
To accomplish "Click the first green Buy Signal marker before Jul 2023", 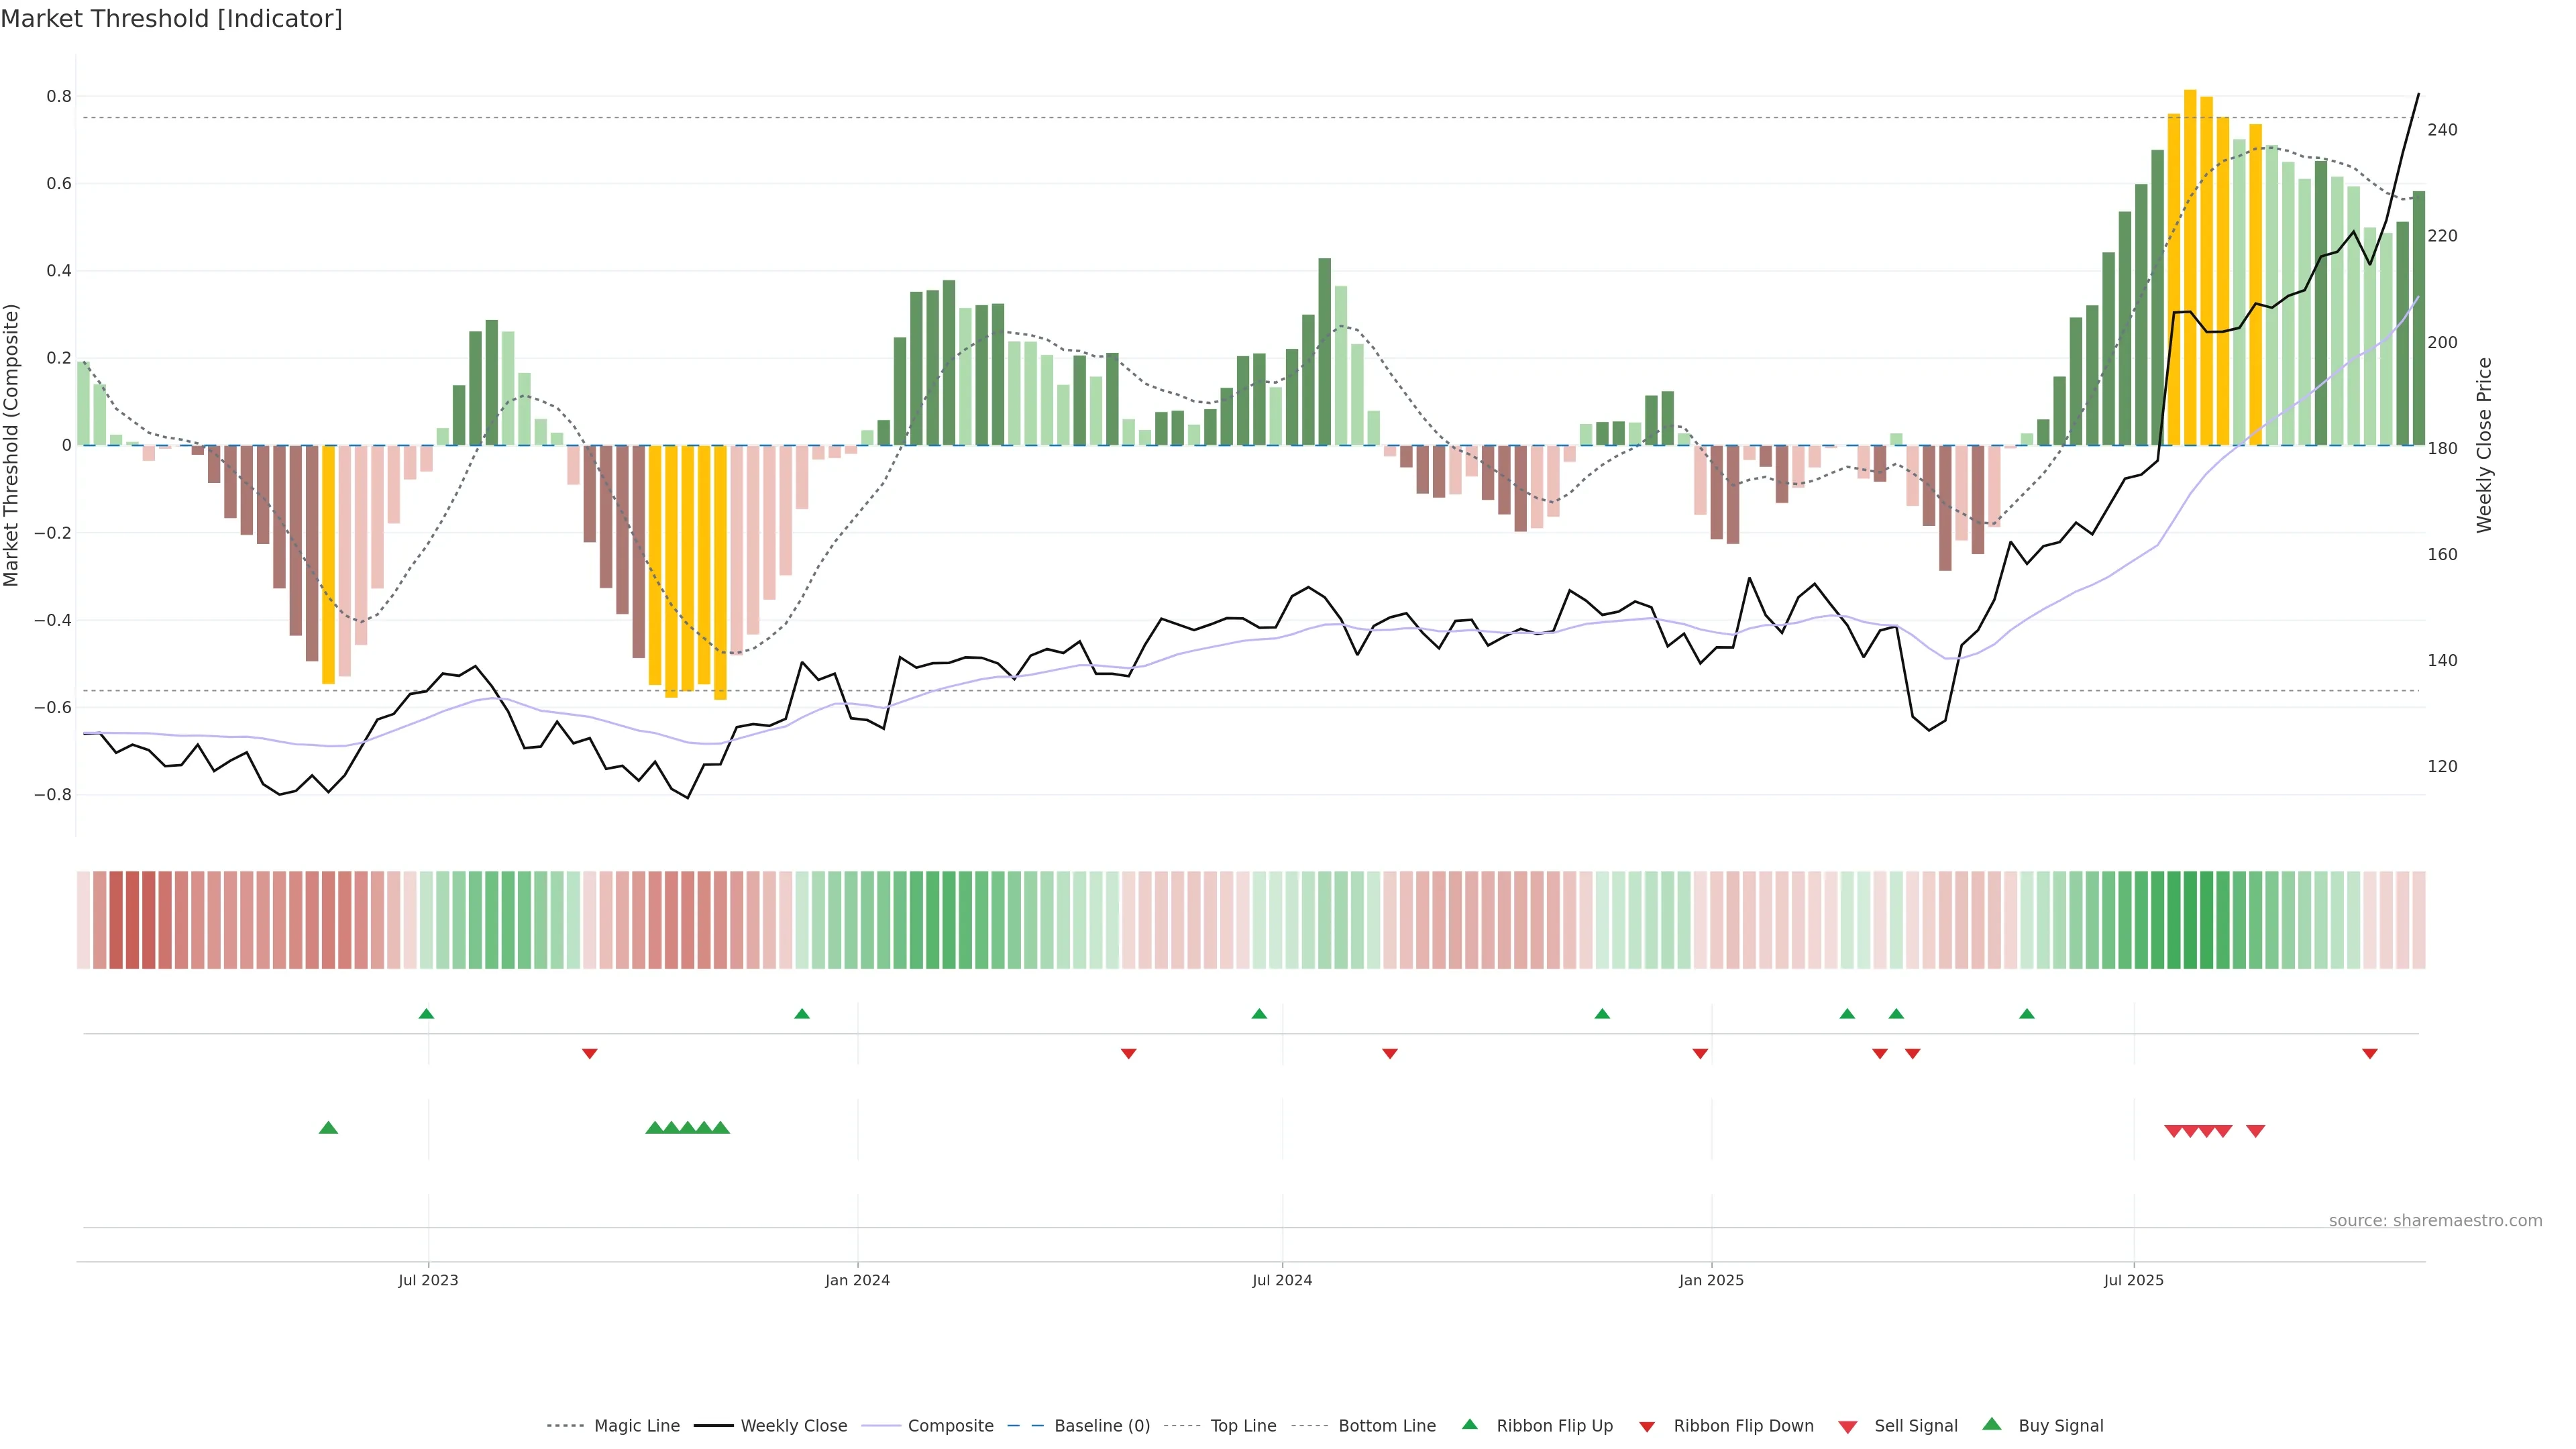I will [328, 1128].
